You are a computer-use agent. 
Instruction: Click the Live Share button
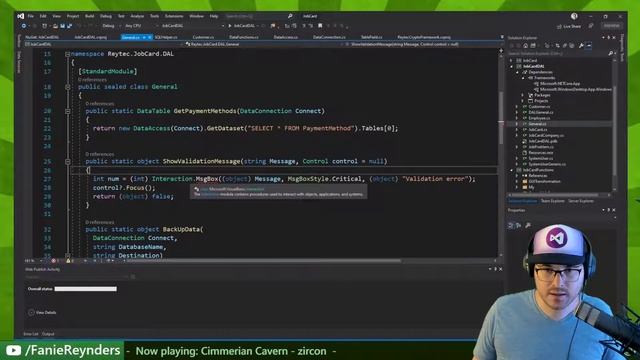click(569, 26)
